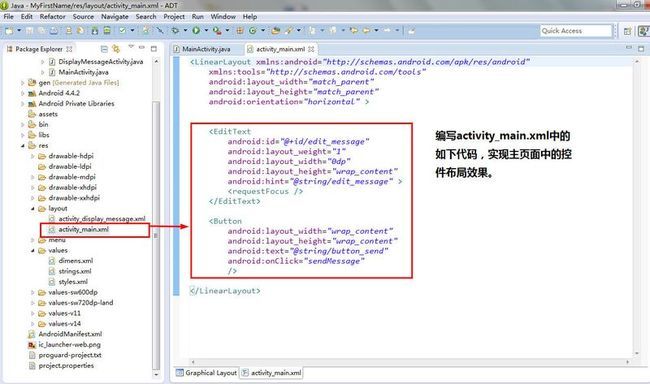This screenshot has height=384, width=650.
Task: Click the Quick Access search field
Action: (576, 31)
